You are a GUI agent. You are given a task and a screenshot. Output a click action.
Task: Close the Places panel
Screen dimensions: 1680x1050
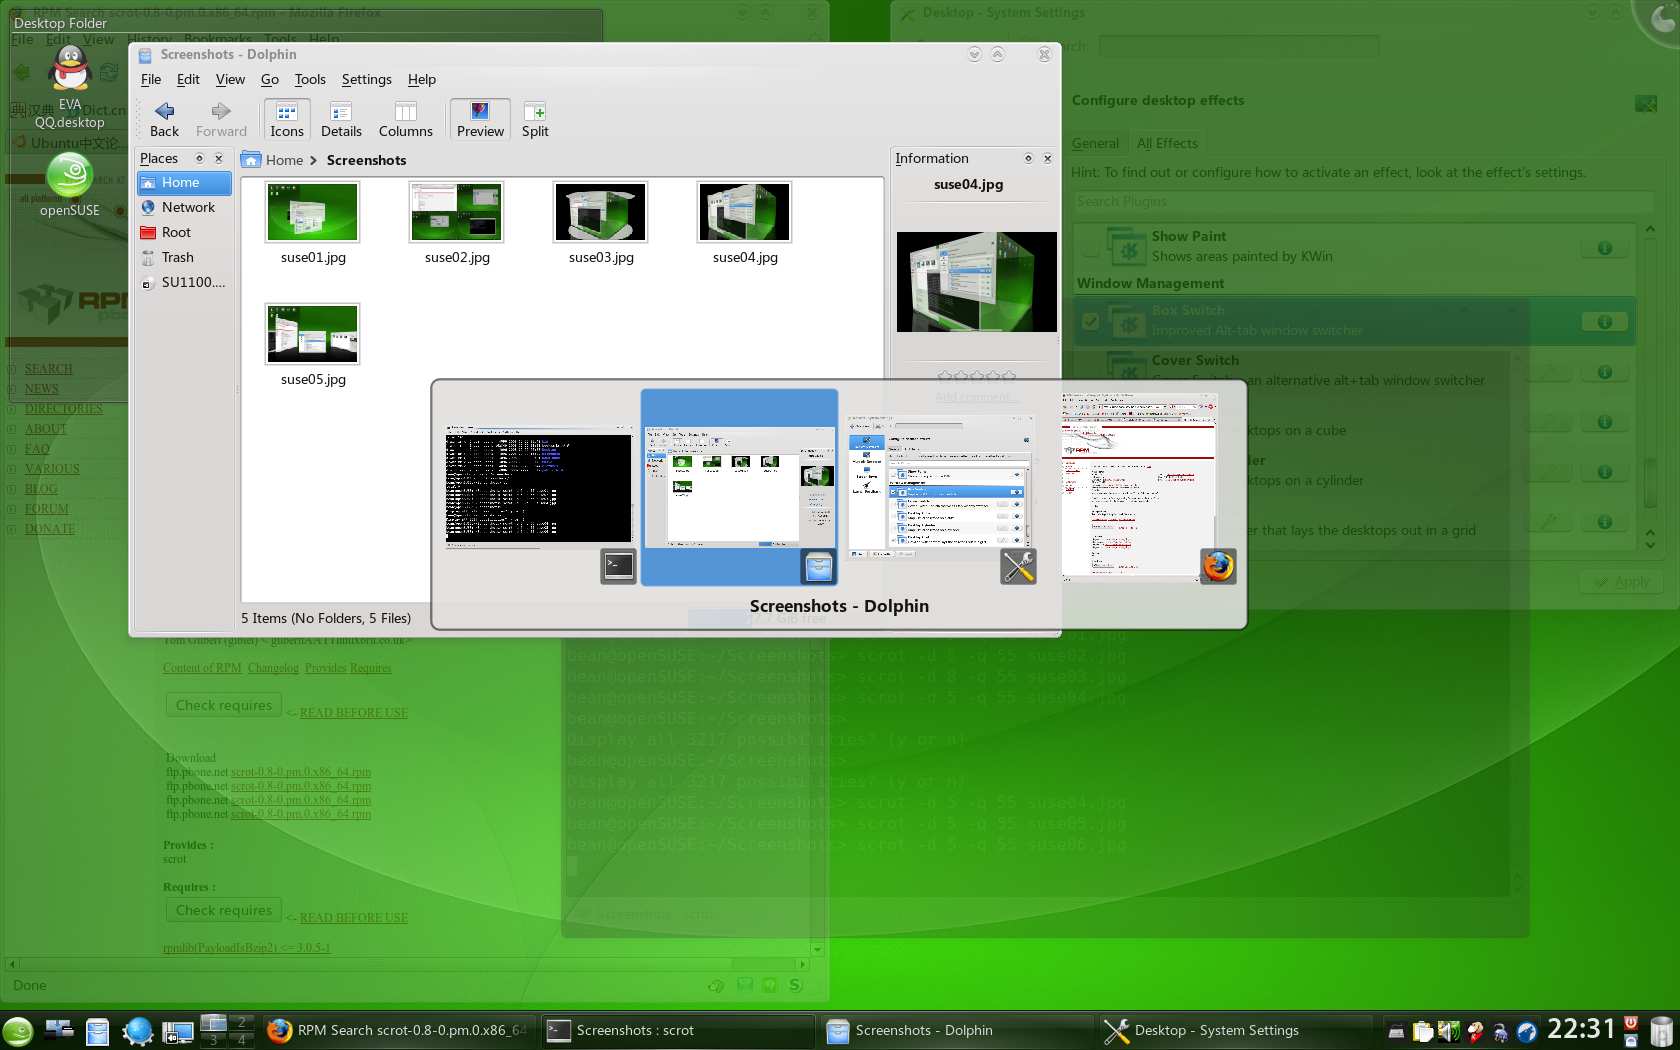point(219,158)
